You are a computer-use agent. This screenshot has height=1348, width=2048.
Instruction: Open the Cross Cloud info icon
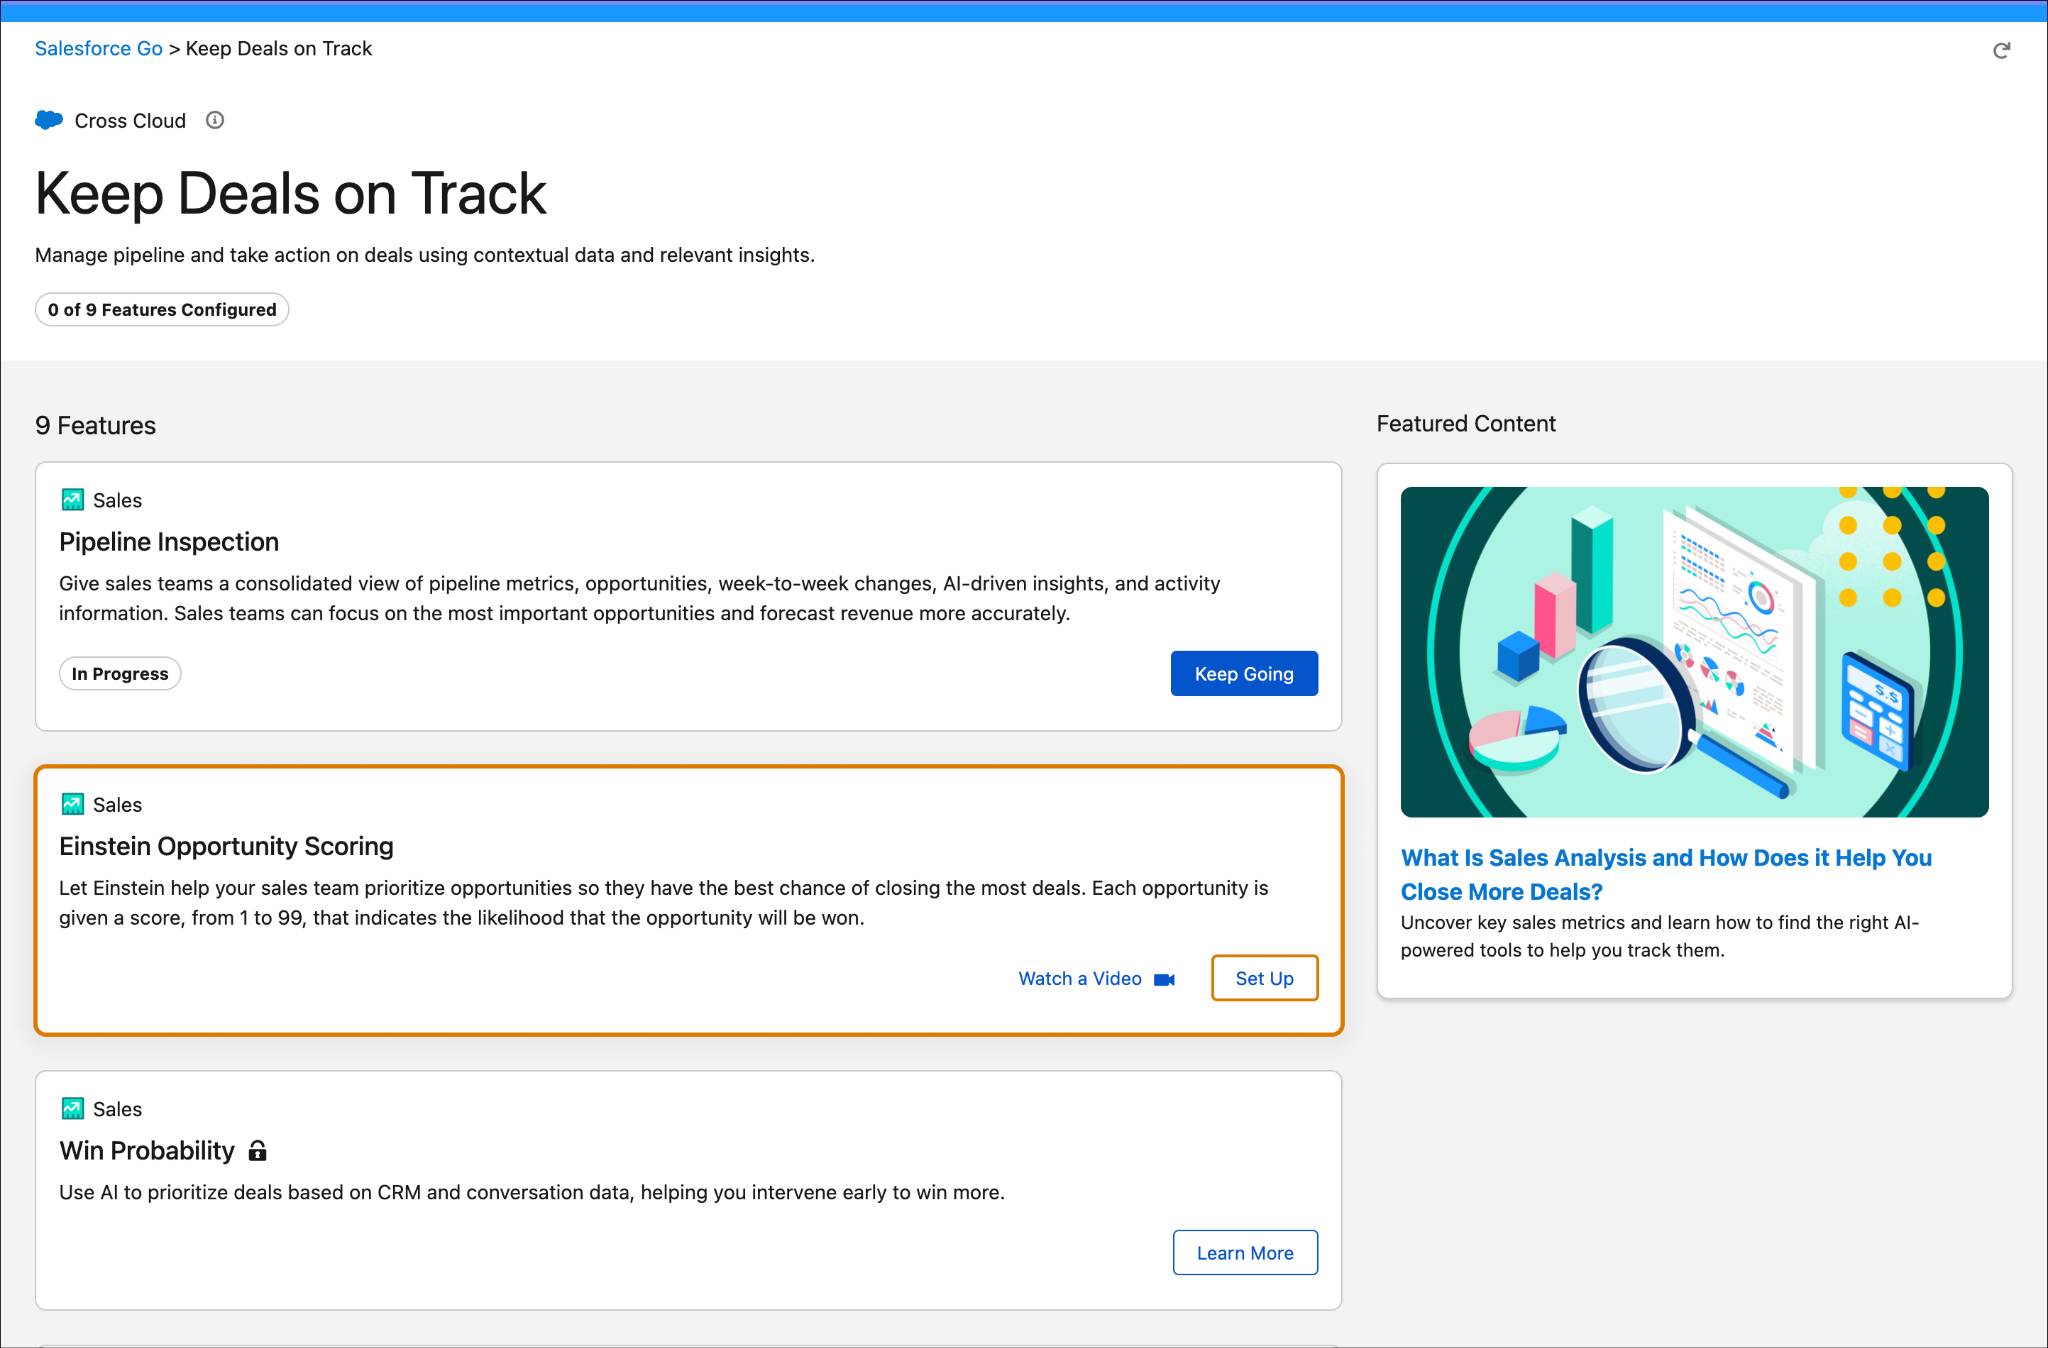pos(215,120)
